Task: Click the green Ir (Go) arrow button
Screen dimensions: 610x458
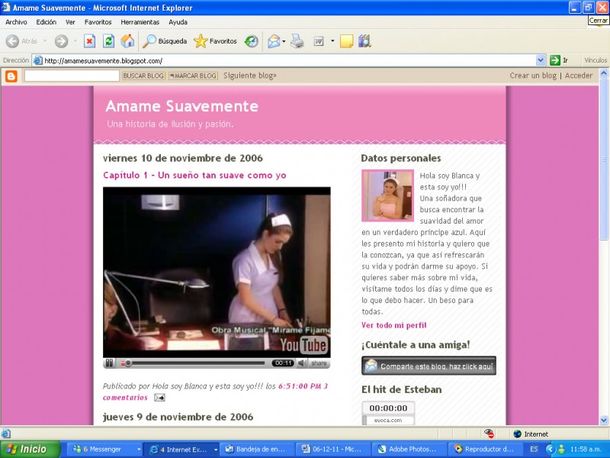Action: (x=555, y=60)
